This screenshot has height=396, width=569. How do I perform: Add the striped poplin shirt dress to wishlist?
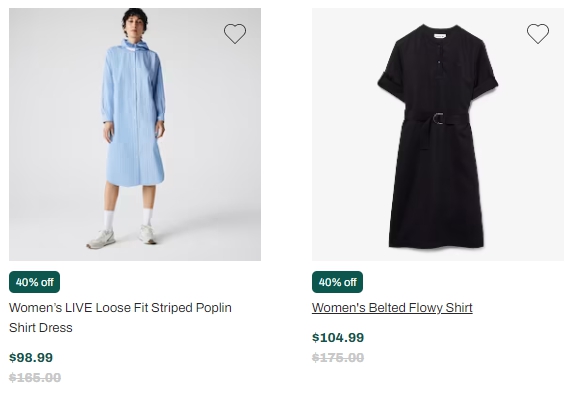pos(235,34)
